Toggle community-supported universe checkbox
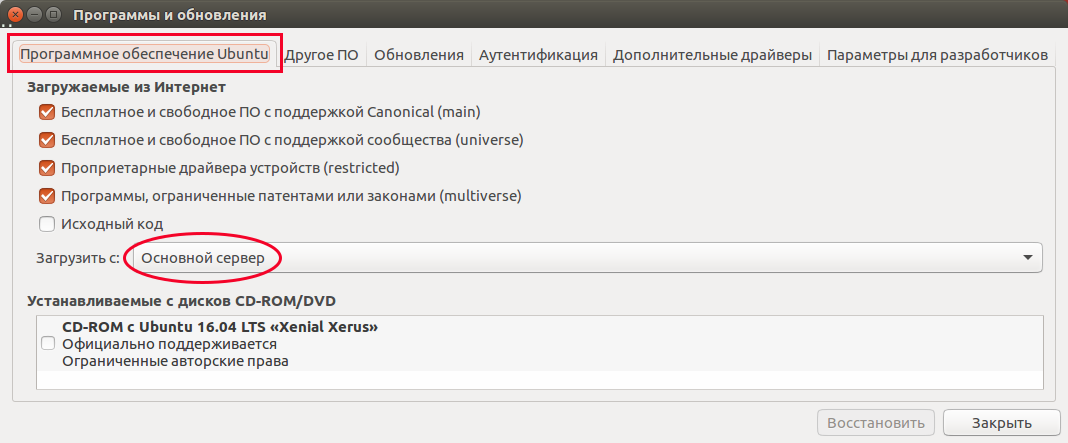 (47, 140)
